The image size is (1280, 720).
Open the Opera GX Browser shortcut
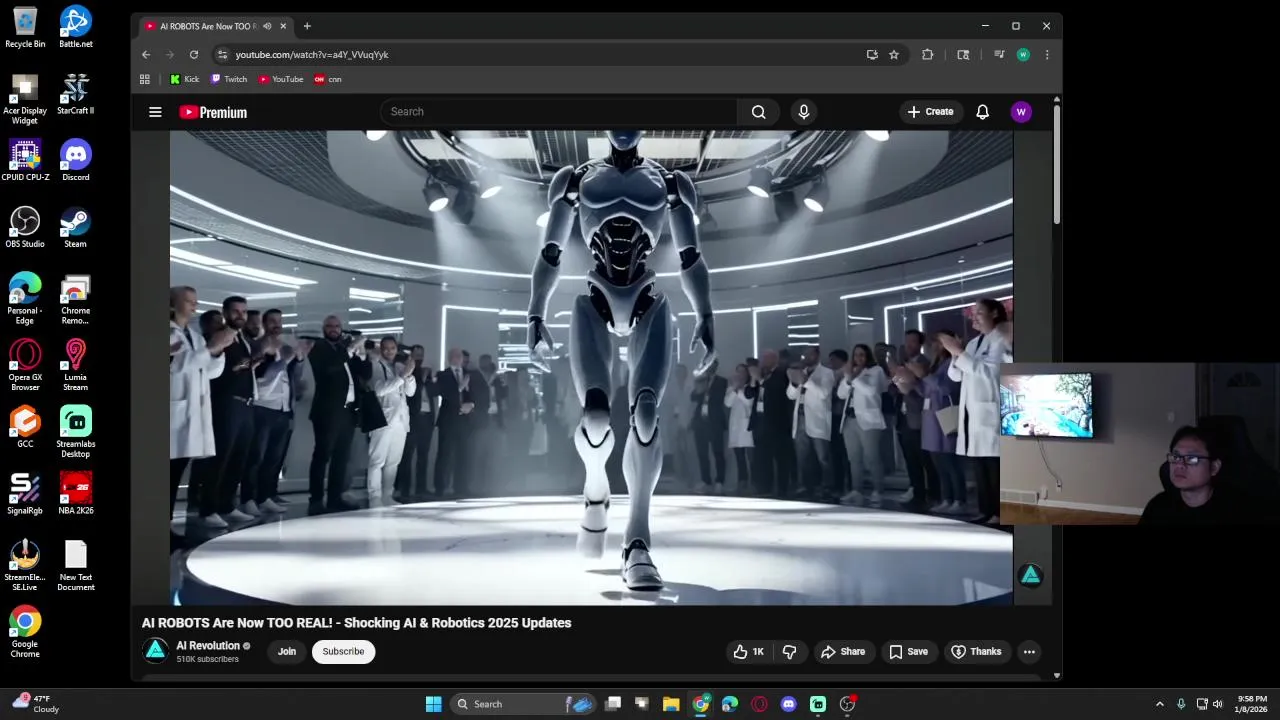point(25,365)
